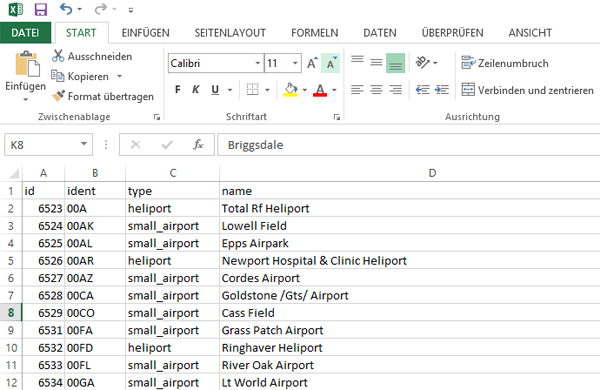Viewport: 600px width, 390px height.
Task: Open Schriftart dialog launcher
Action: 336,117
